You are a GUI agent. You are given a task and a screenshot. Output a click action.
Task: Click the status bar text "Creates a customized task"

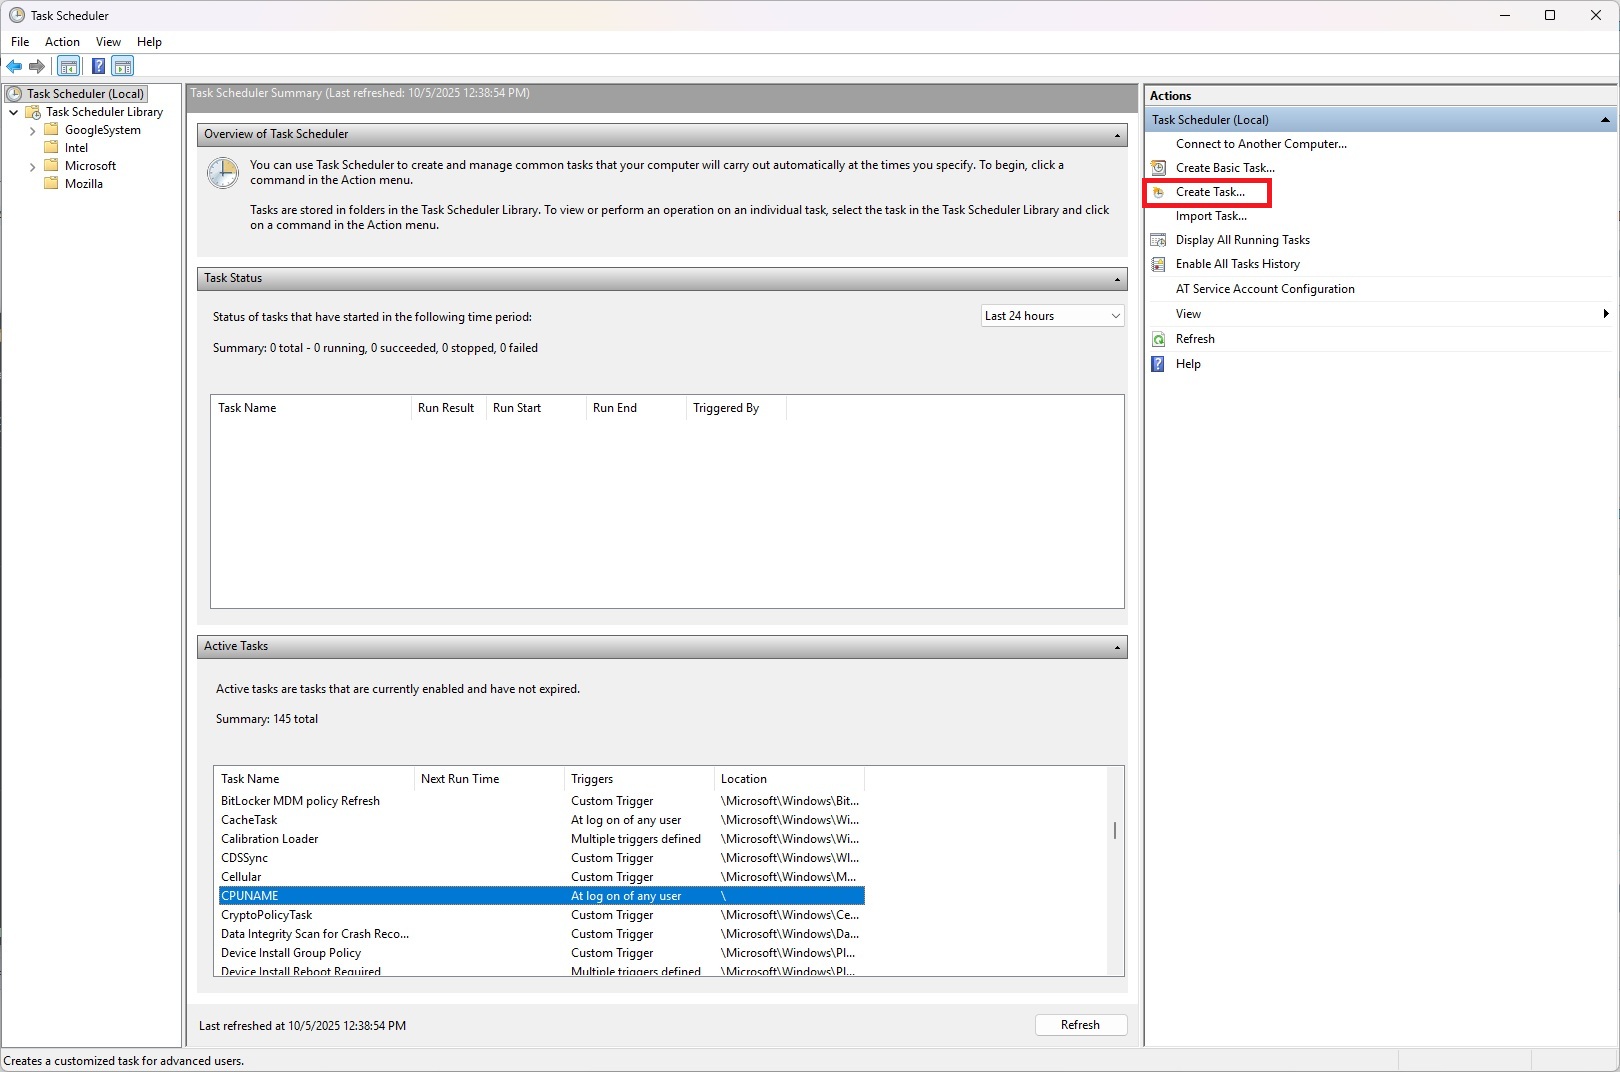click(x=124, y=1061)
